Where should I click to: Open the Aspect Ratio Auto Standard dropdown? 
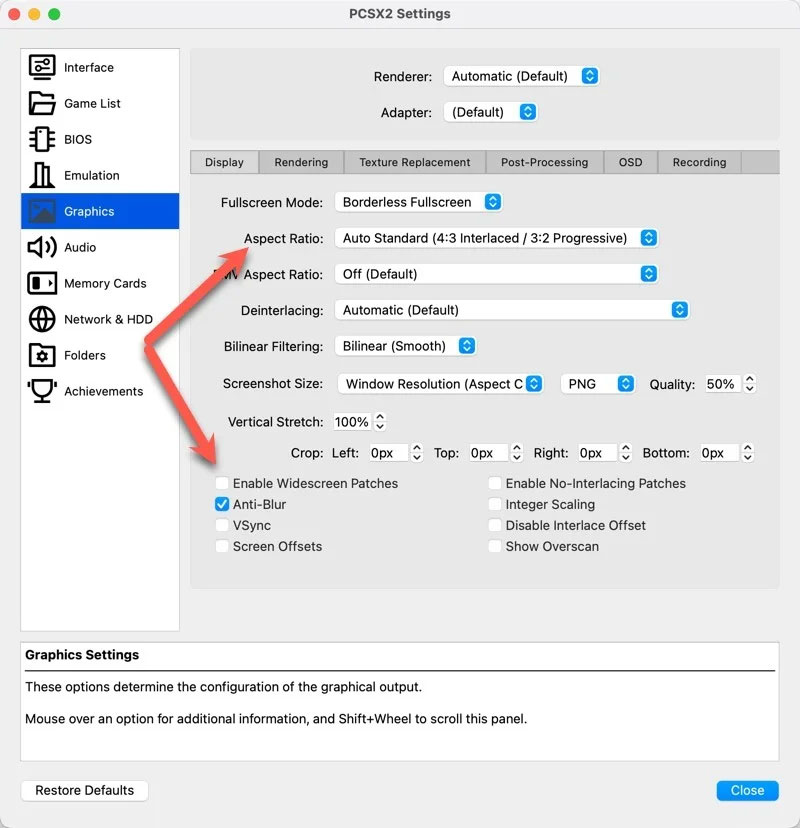(x=496, y=238)
